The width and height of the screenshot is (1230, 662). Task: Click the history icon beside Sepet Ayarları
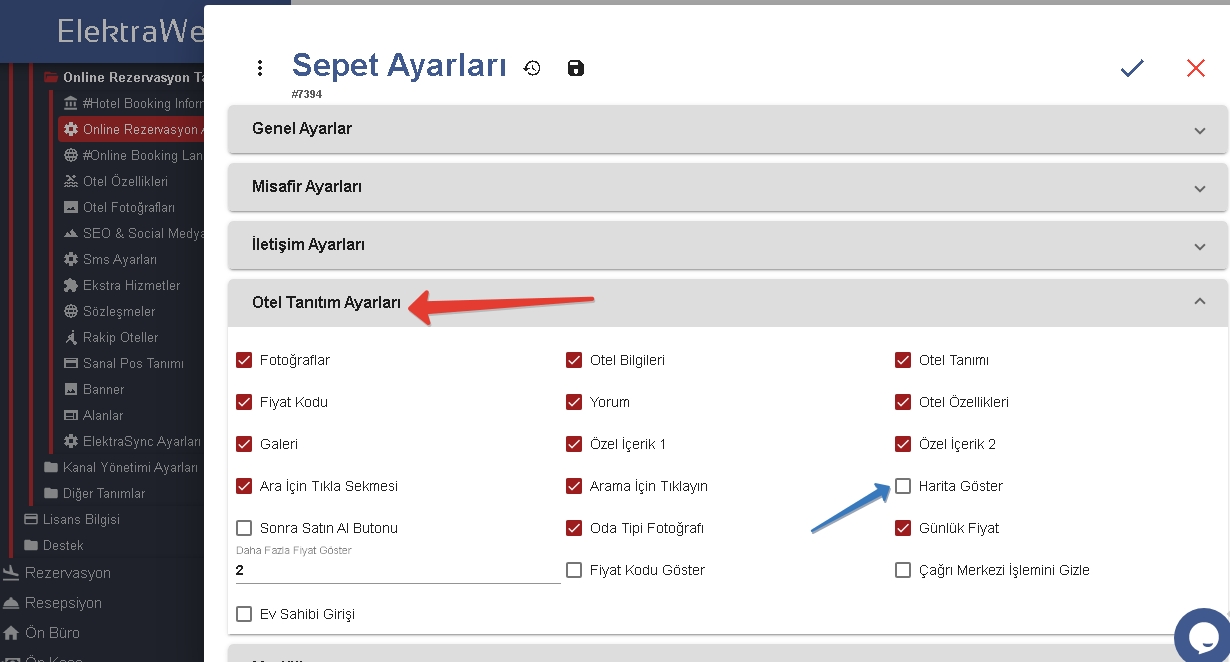(532, 68)
